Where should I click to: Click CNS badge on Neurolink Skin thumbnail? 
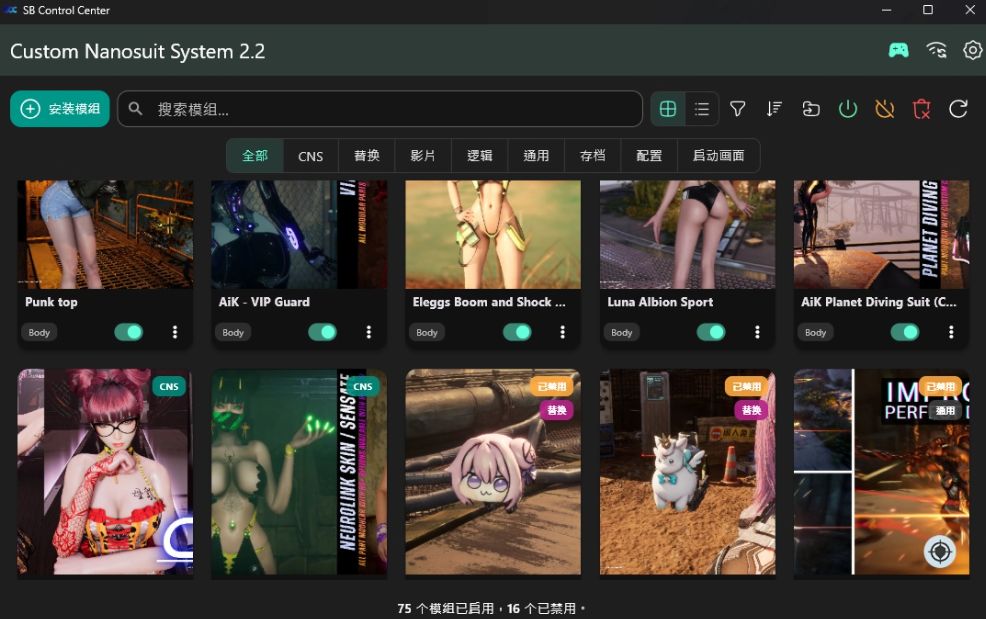tap(362, 386)
